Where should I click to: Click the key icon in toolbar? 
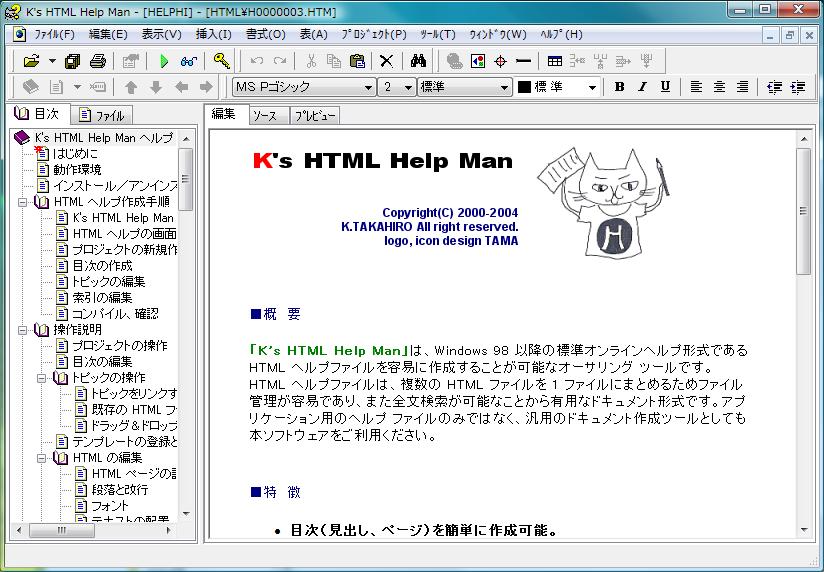(221, 61)
